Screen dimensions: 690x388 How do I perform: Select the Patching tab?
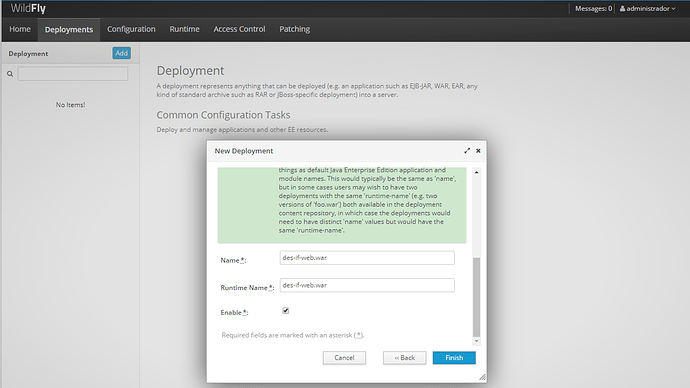(x=294, y=29)
